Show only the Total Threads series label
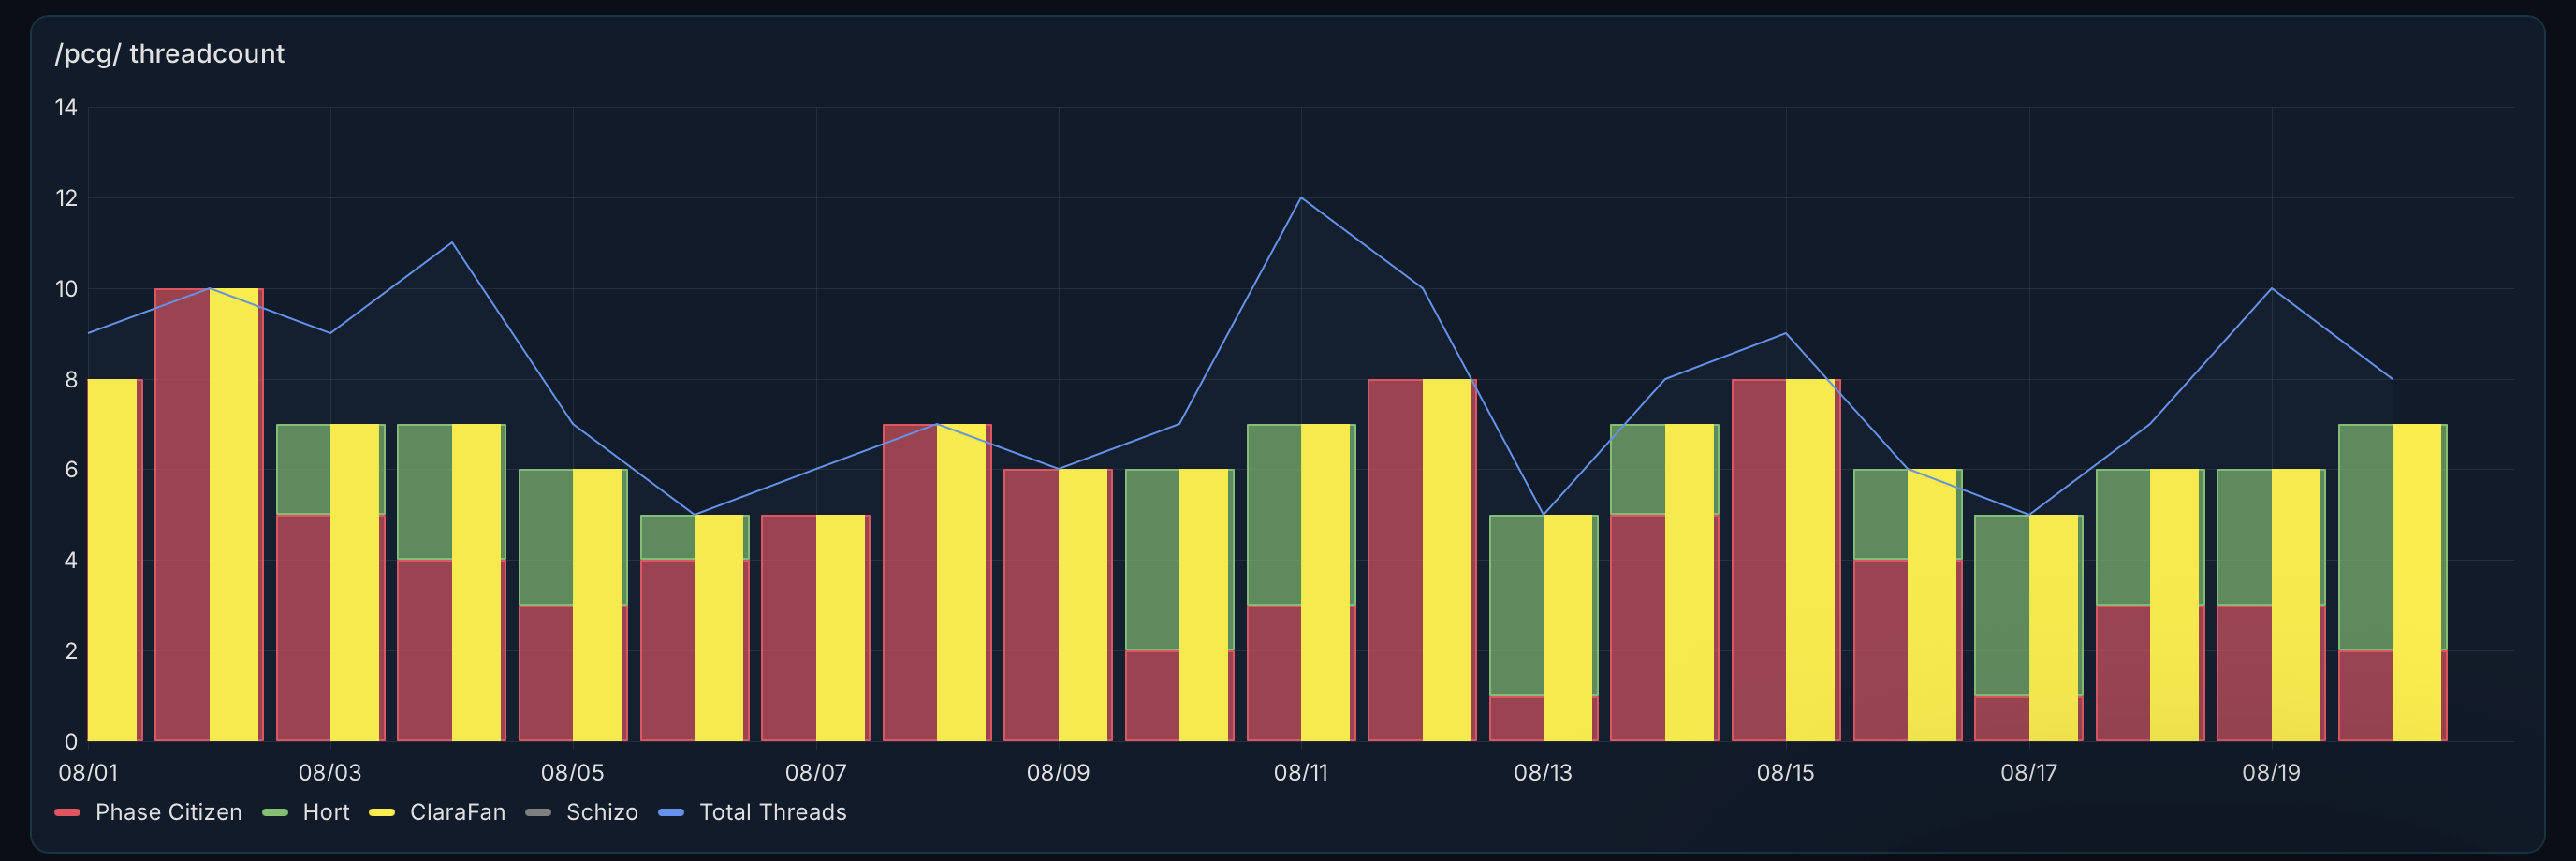The width and height of the screenshot is (2576, 861). [x=773, y=812]
